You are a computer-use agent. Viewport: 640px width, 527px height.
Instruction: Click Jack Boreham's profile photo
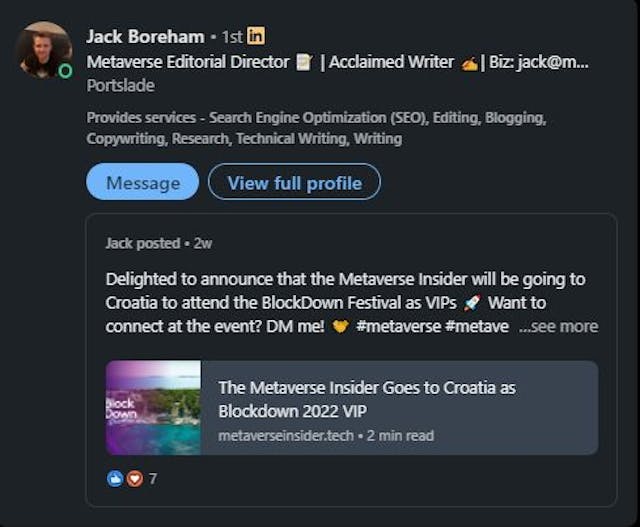pos(44,49)
